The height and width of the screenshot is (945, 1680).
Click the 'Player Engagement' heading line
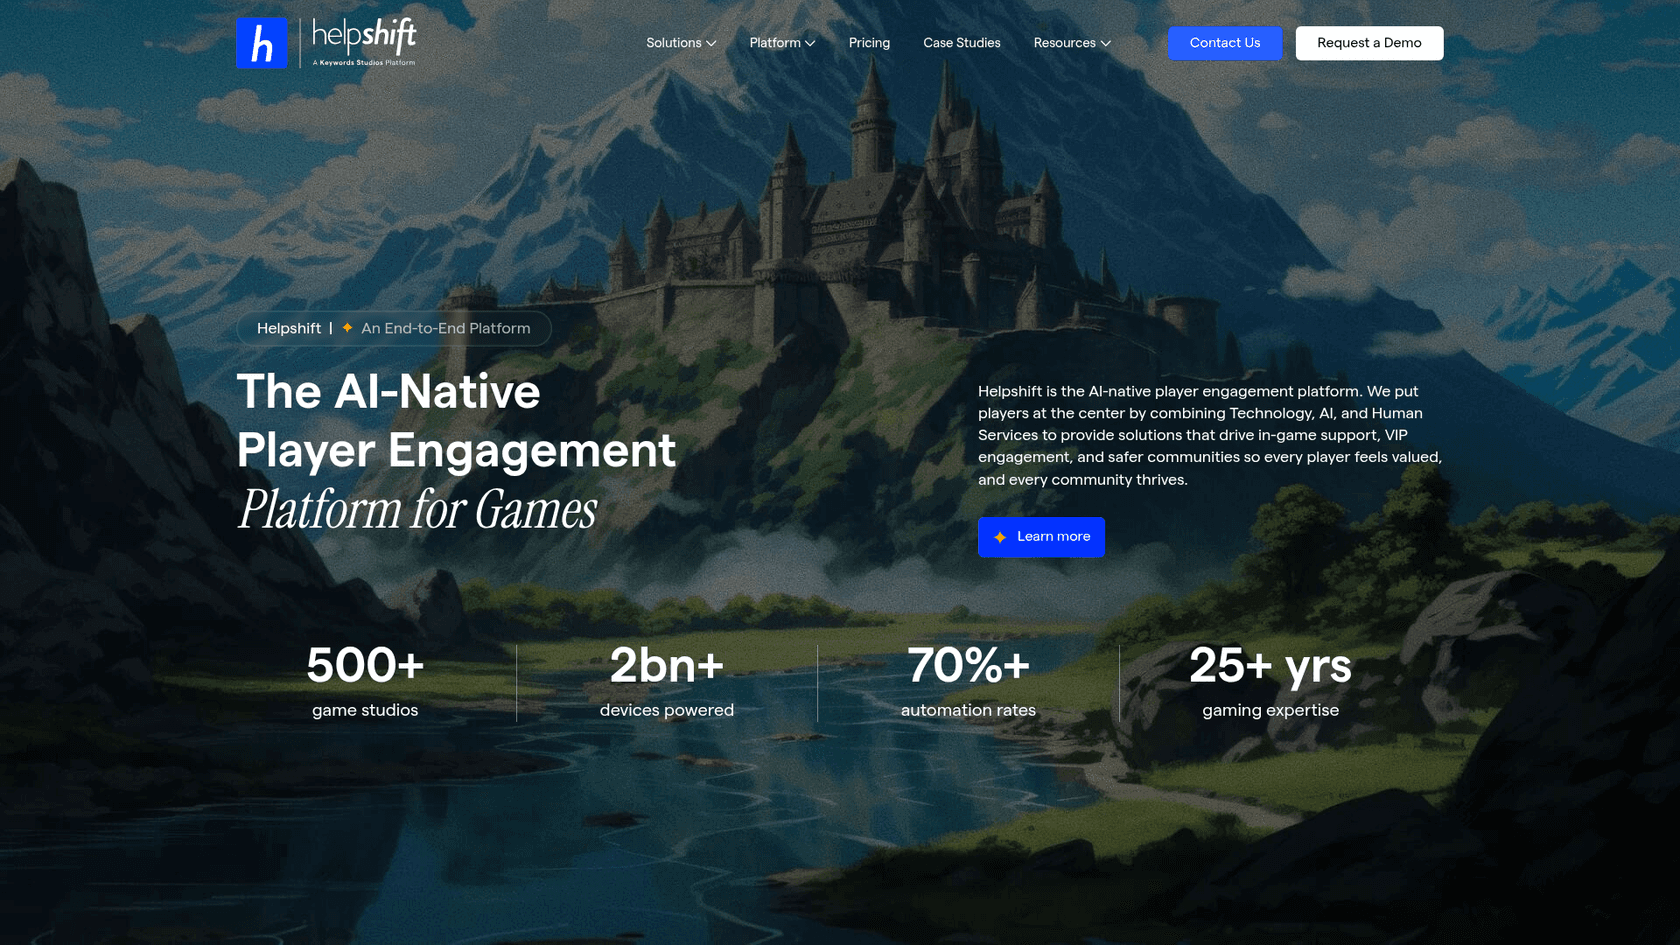456,451
